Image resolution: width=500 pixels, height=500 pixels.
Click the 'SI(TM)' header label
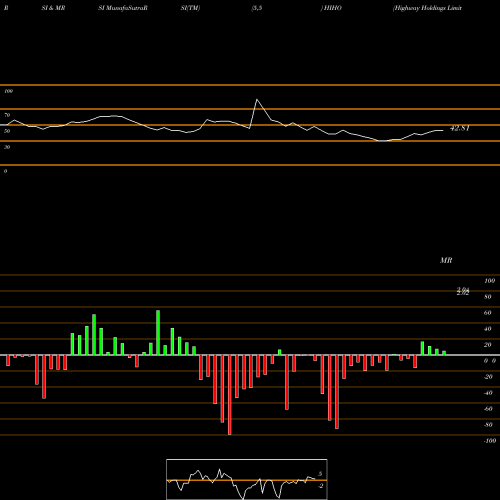(x=190, y=8)
